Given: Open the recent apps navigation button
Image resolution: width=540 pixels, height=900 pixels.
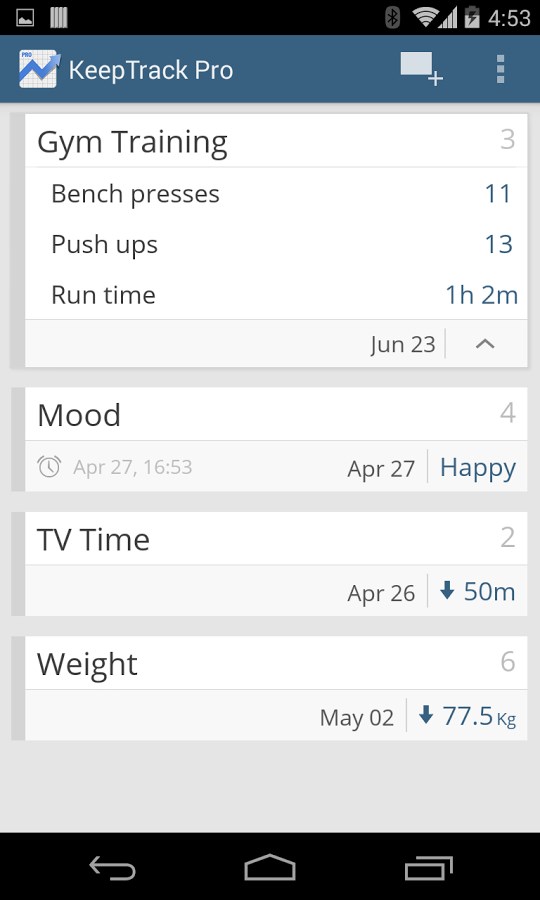Looking at the screenshot, I should (x=429, y=867).
